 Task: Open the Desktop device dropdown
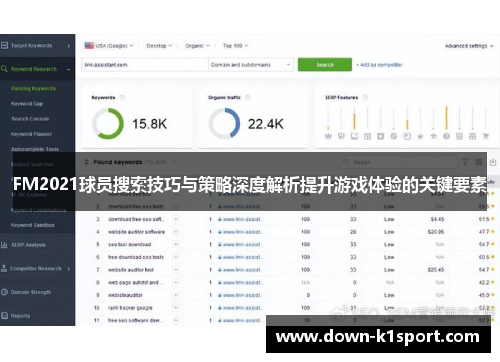click(159, 46)
